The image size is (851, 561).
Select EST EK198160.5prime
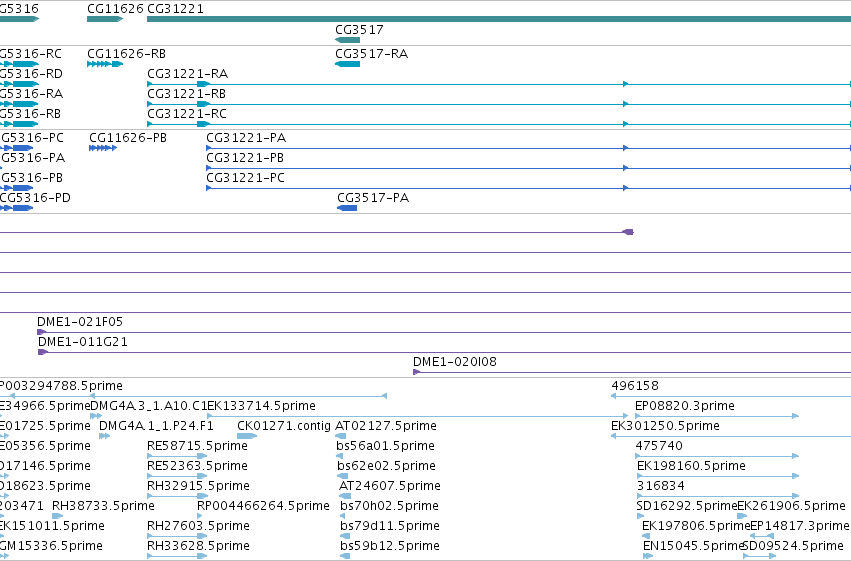[691, 466]
